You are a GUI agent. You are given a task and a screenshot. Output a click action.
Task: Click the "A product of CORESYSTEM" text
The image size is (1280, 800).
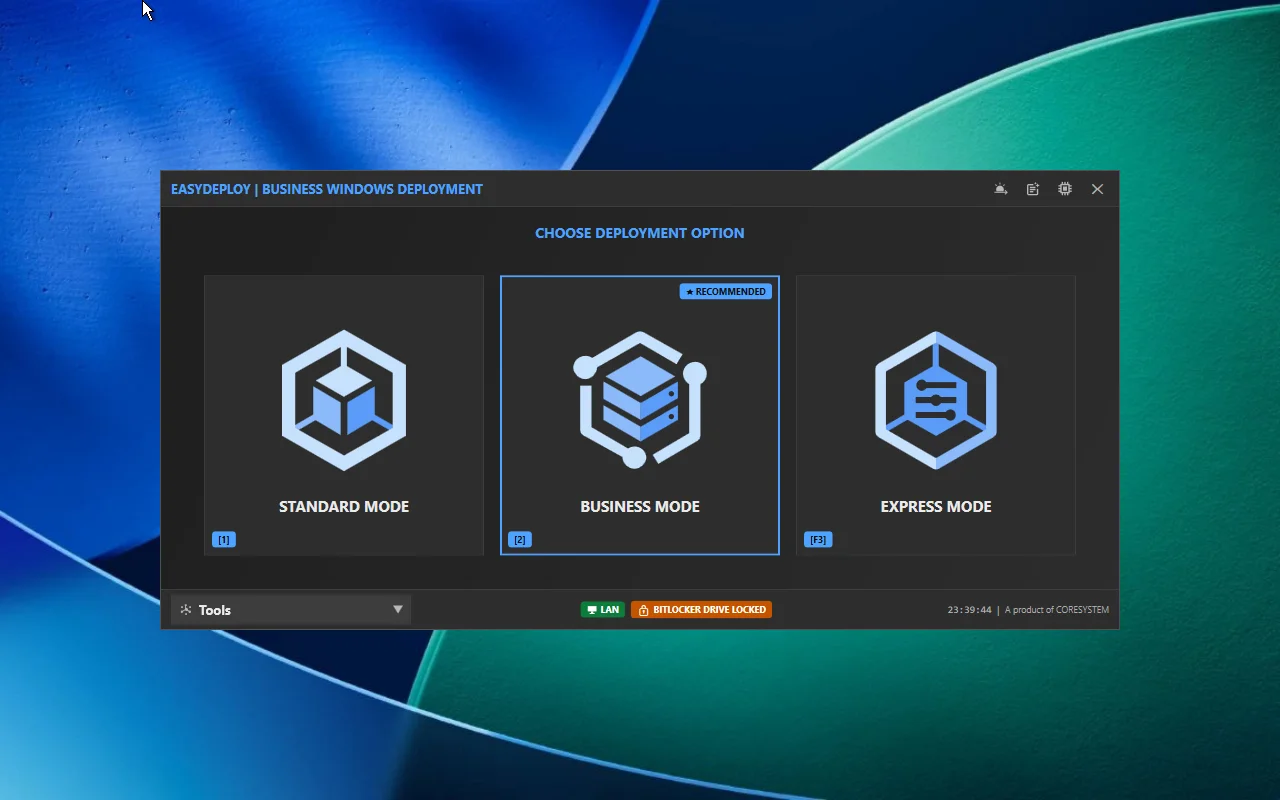point(1057,610)
